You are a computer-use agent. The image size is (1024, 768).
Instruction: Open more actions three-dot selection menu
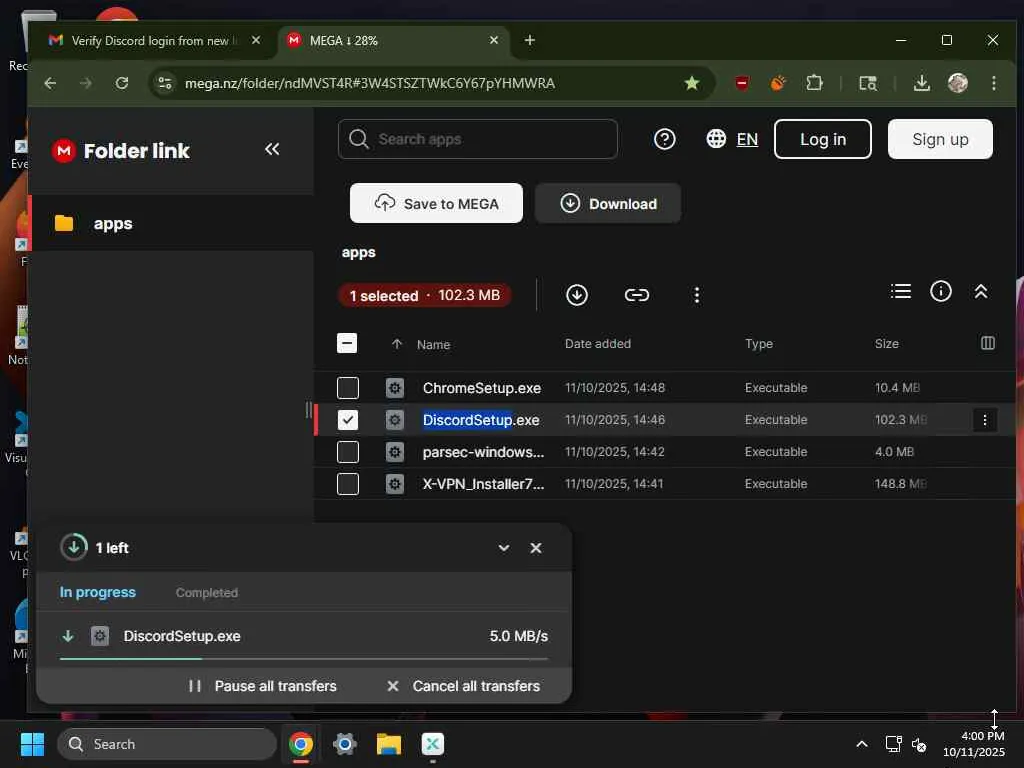[x=696, y=295]
